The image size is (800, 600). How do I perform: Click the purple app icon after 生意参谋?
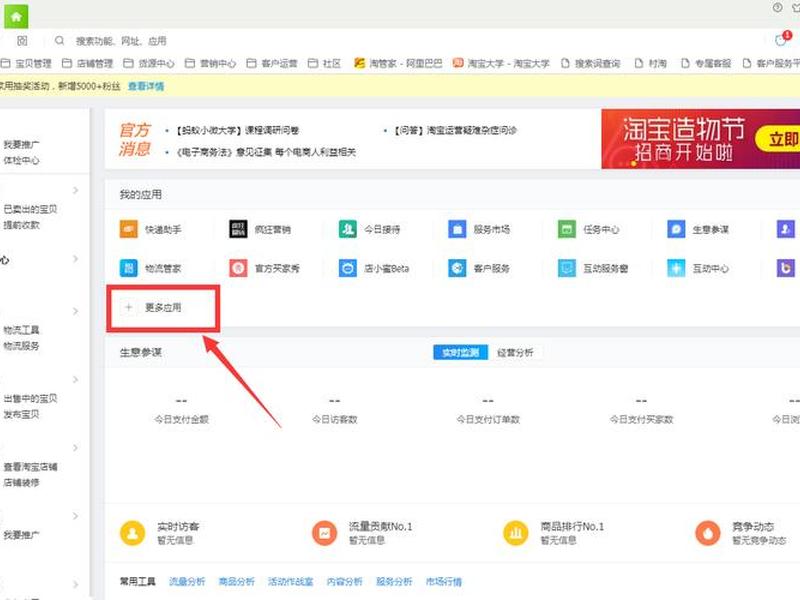(786, 229)
